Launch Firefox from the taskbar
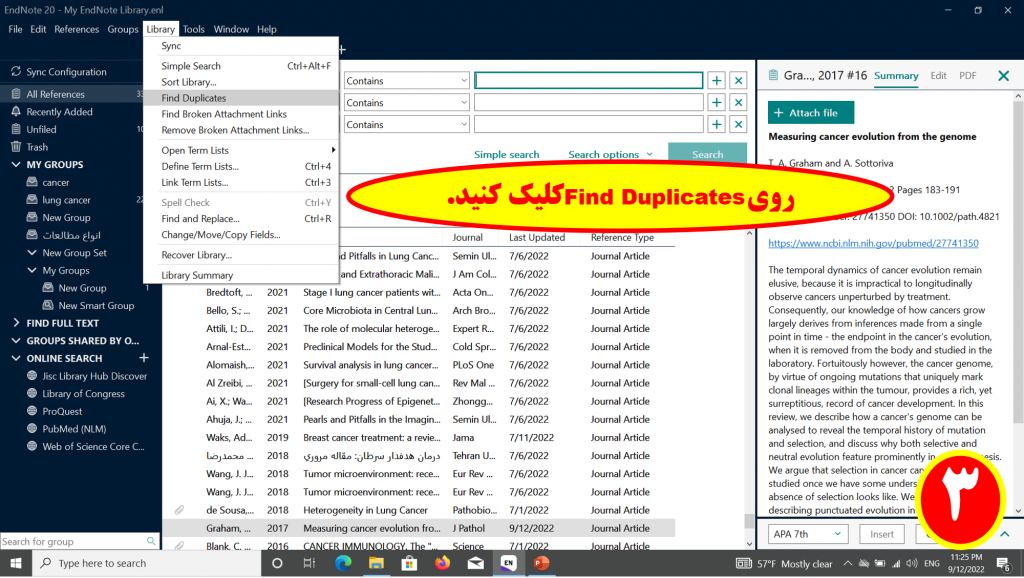The height and width of the screenshot is (578, 1024). (x=442, y=563)
